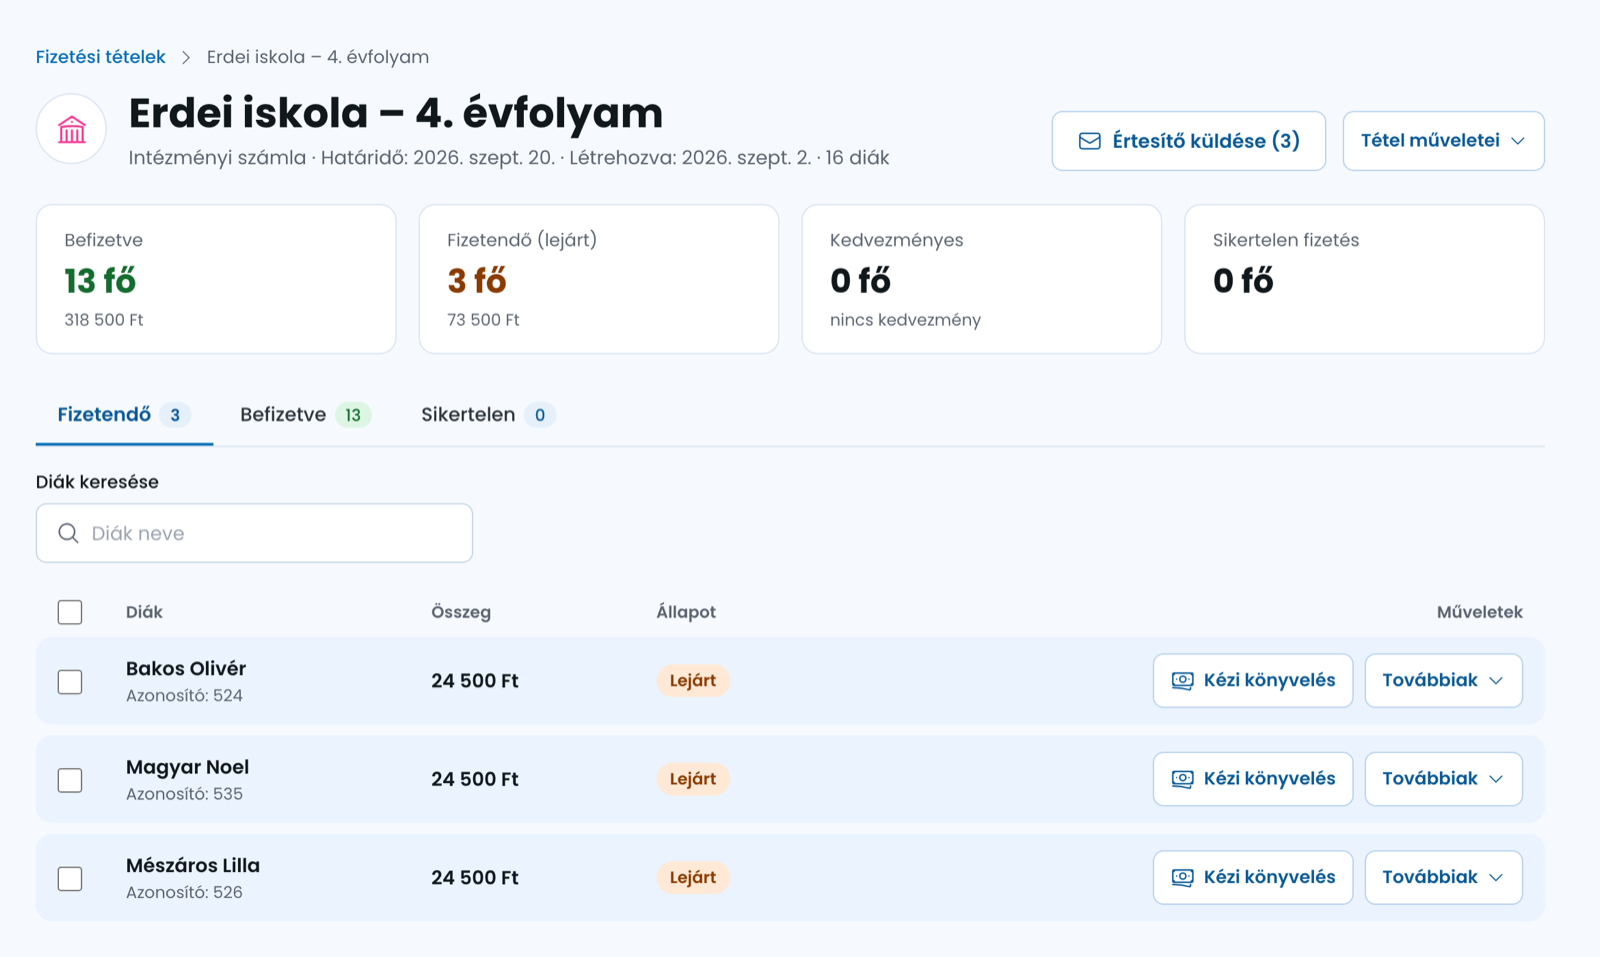Viewport: 1600px width, 957px height.
Task: Click the magnifier icon in search field
Action: (x=68, y=533)
